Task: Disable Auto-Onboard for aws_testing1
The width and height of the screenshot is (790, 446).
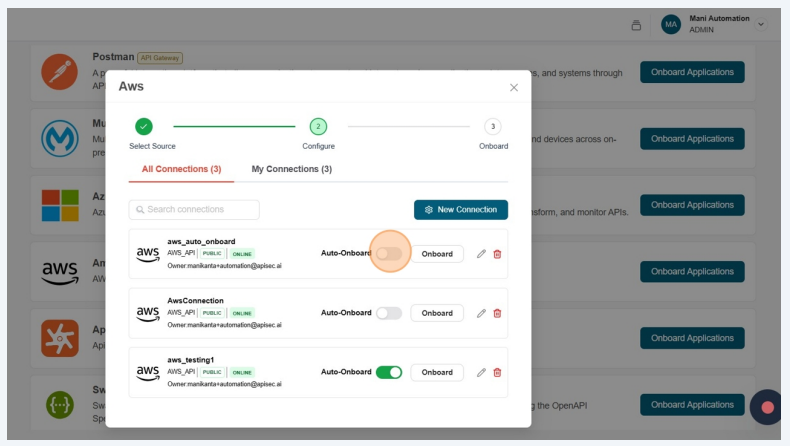Action: [389, 372]
